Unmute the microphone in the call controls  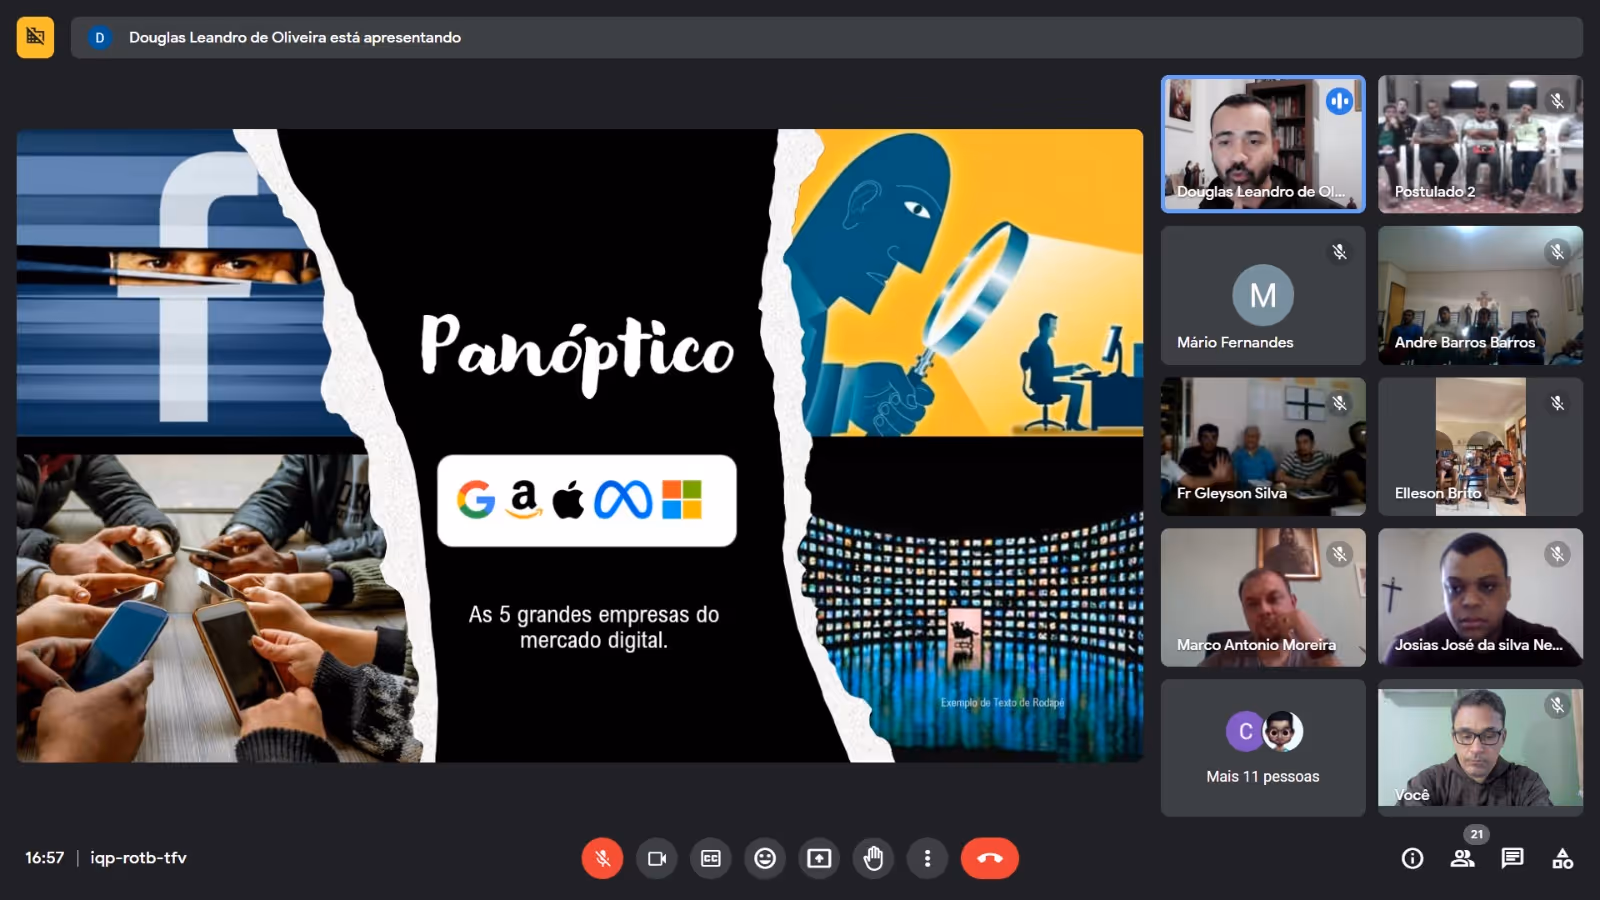pyautogui.click(x=602, y=858)
